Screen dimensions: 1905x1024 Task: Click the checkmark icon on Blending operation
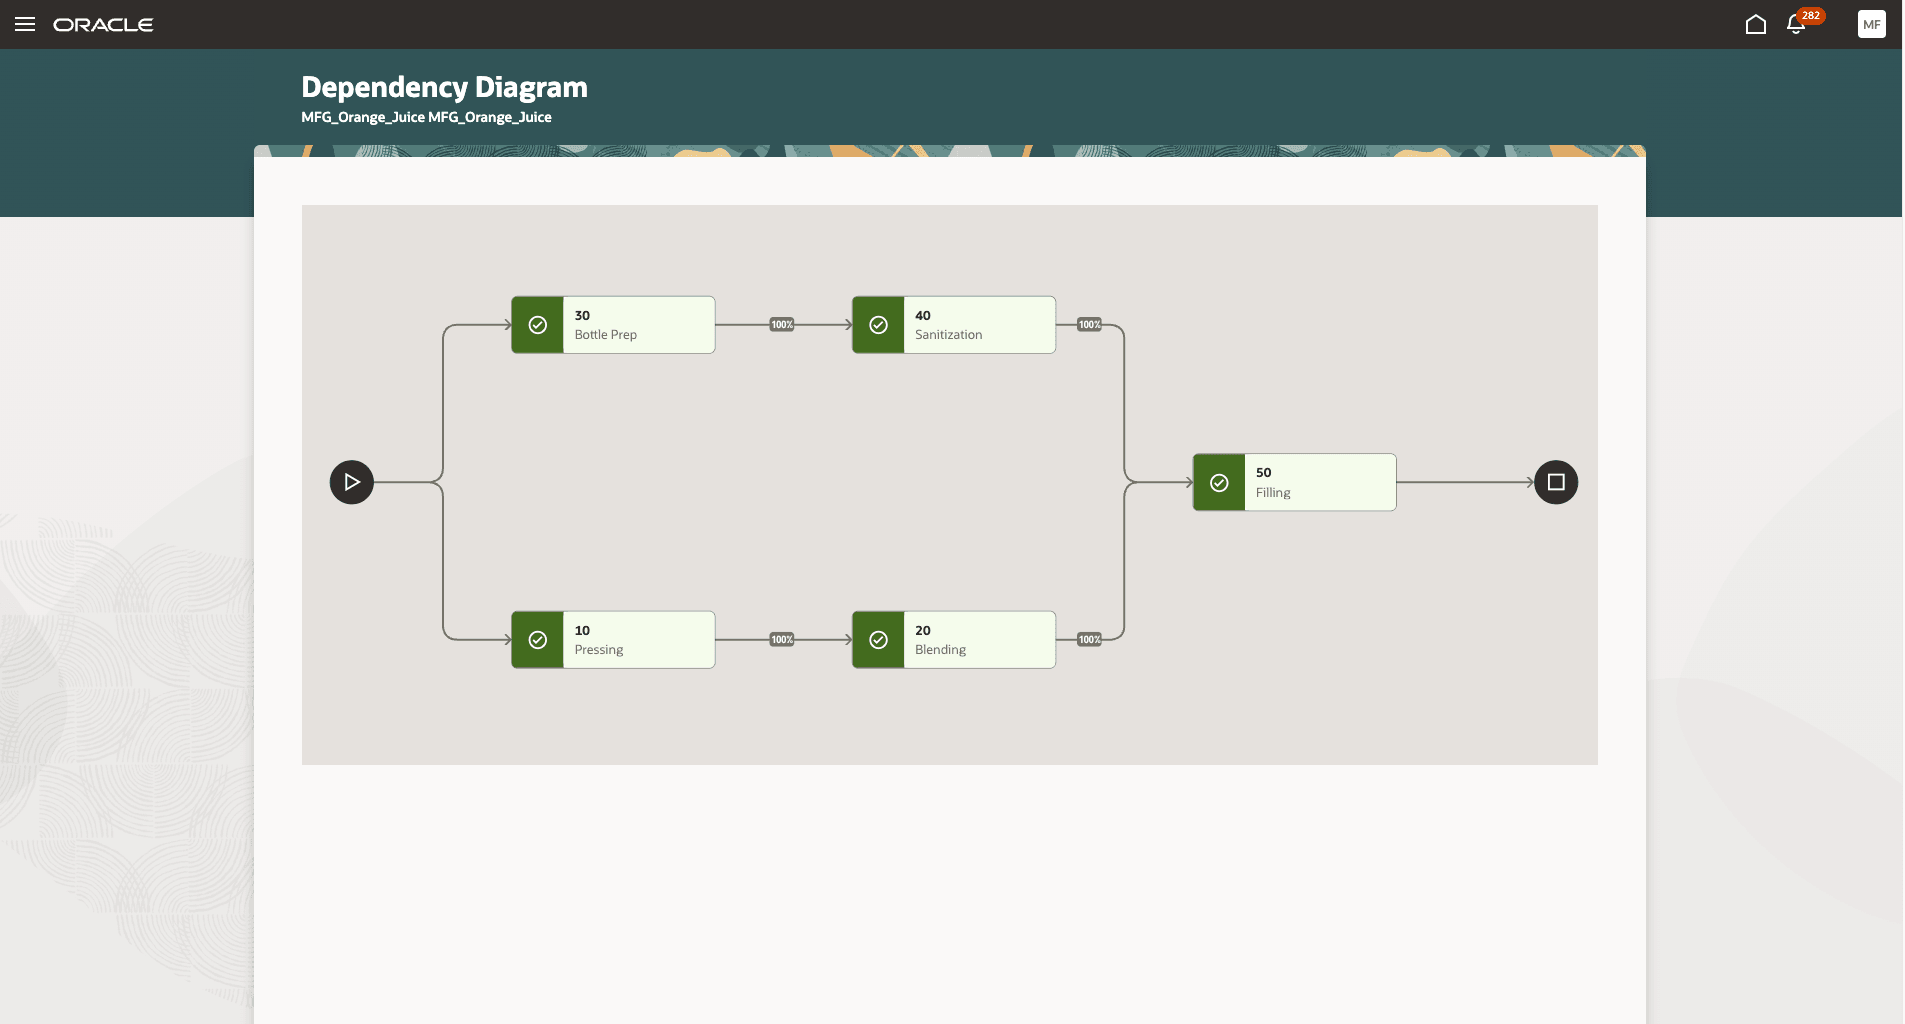tap(878, 639)
